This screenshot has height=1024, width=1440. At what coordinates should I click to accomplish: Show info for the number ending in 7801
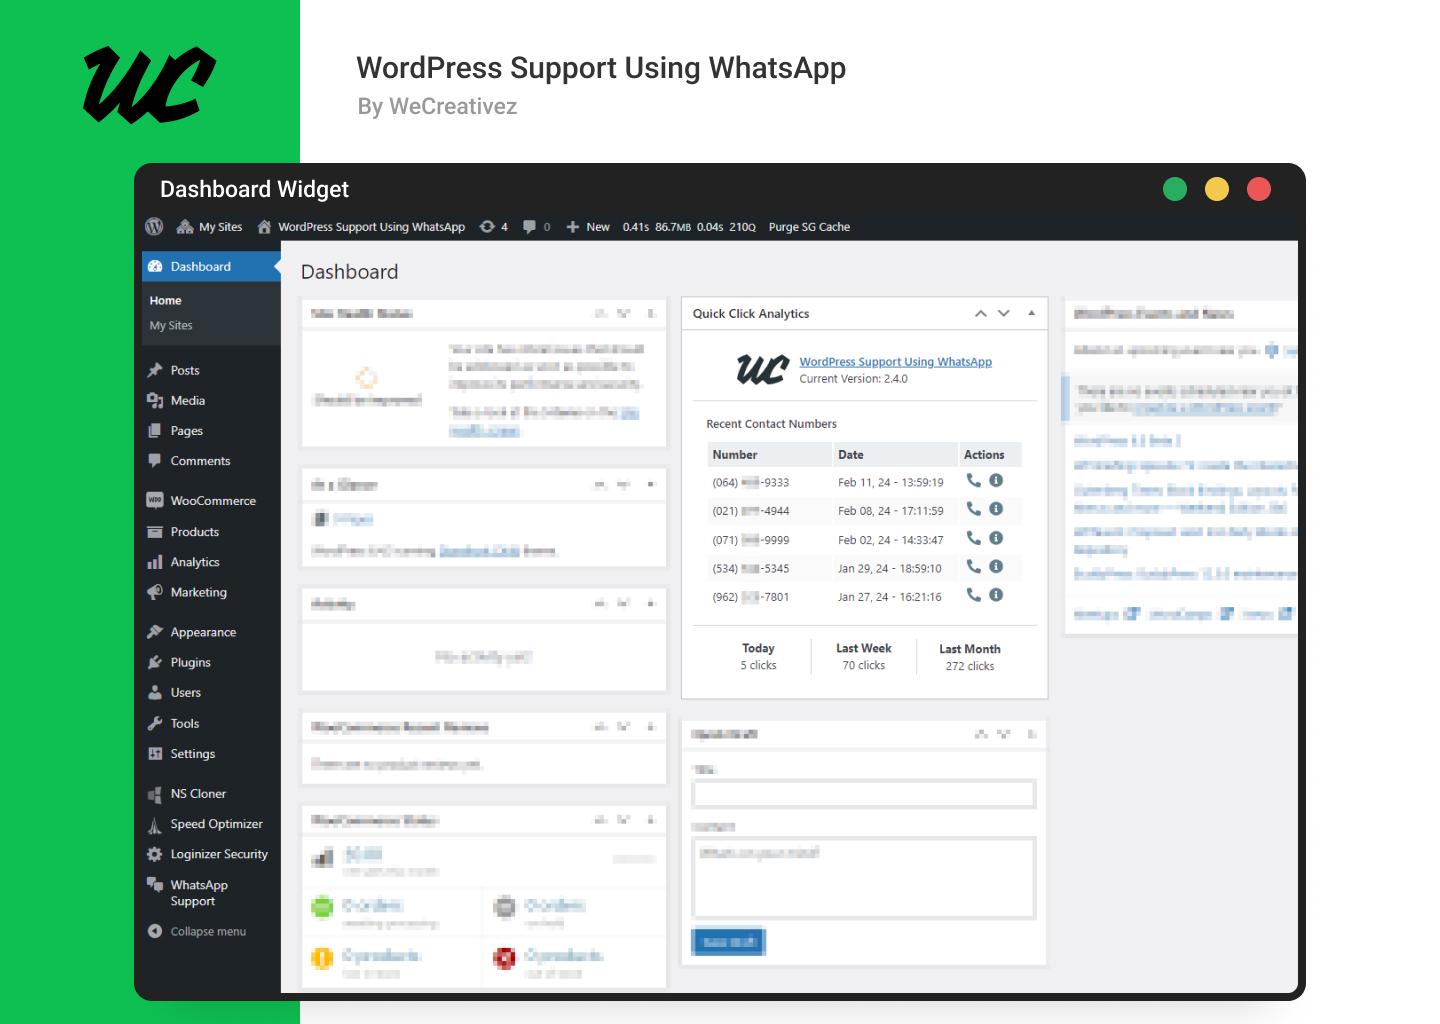click(996, 595)
